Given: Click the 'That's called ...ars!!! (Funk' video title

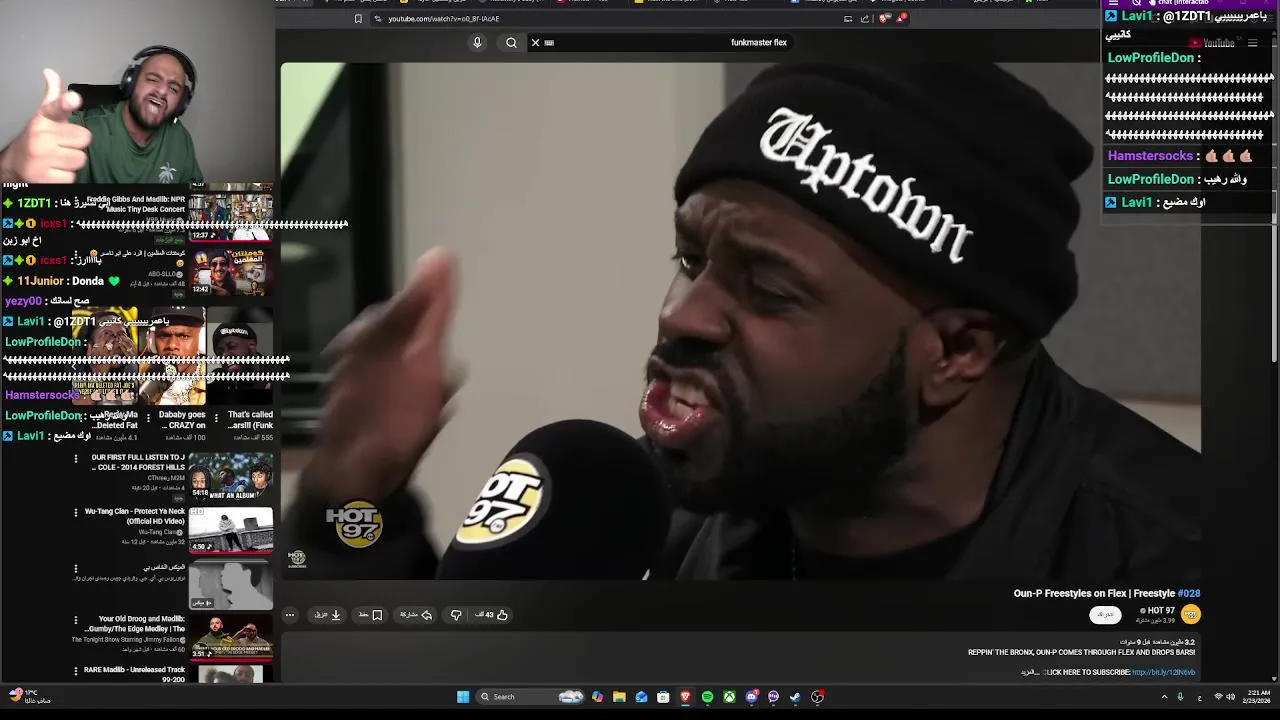Looking at the screenshot, I should tap(250, 420).
